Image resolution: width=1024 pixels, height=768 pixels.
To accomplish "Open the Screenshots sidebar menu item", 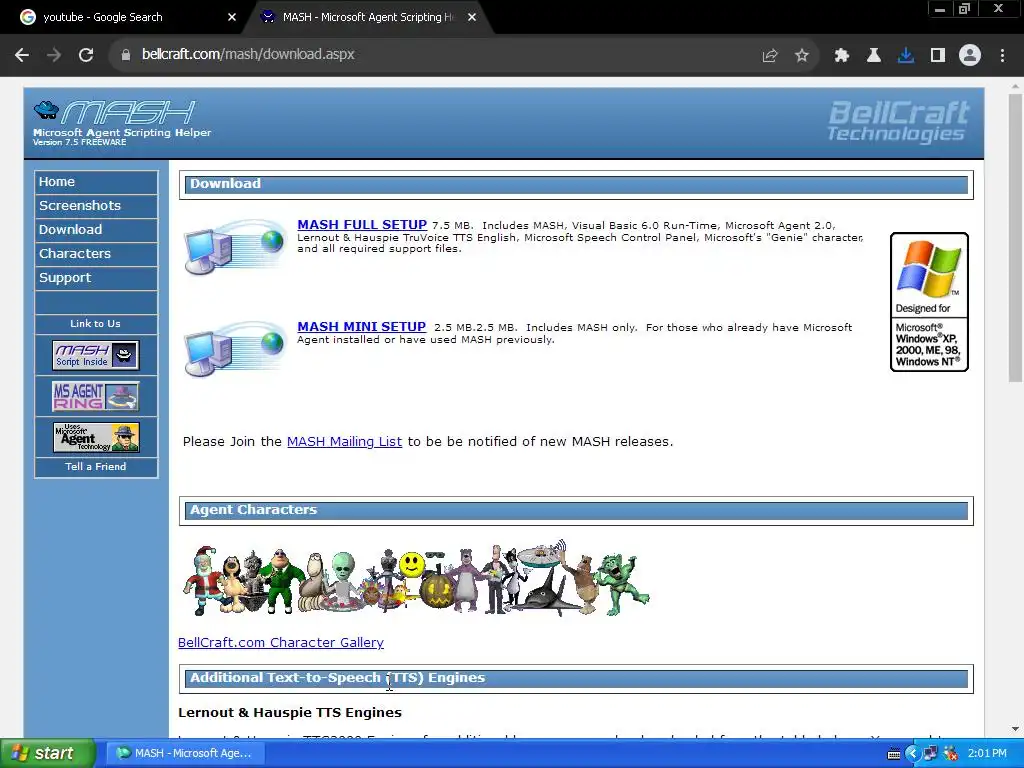I will click(x=96, y=206).
